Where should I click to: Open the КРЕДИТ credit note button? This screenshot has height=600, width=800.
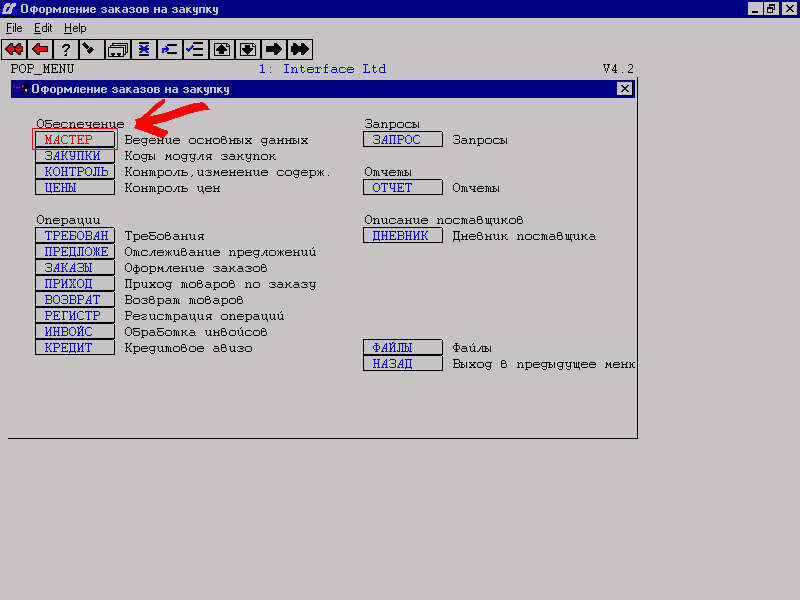tap(75, 347)
